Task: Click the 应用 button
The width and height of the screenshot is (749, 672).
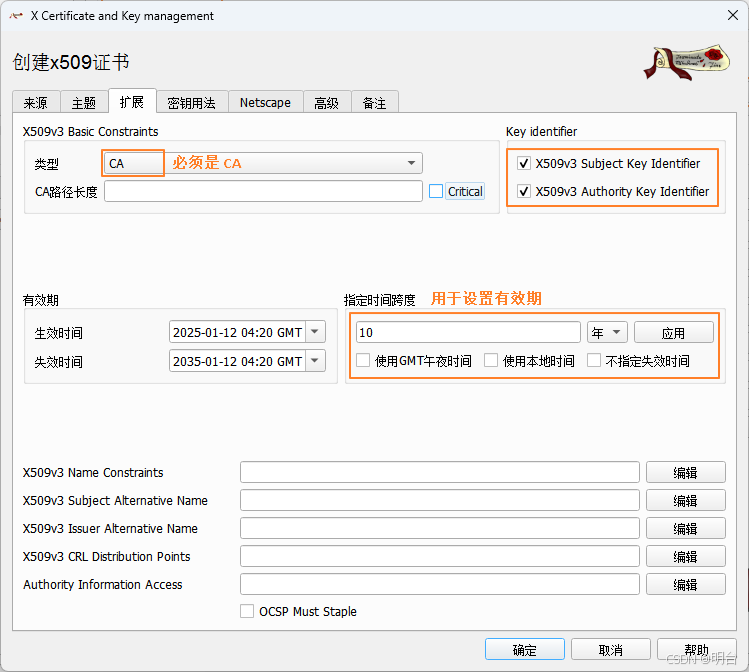Action: [x=674, y=332]
